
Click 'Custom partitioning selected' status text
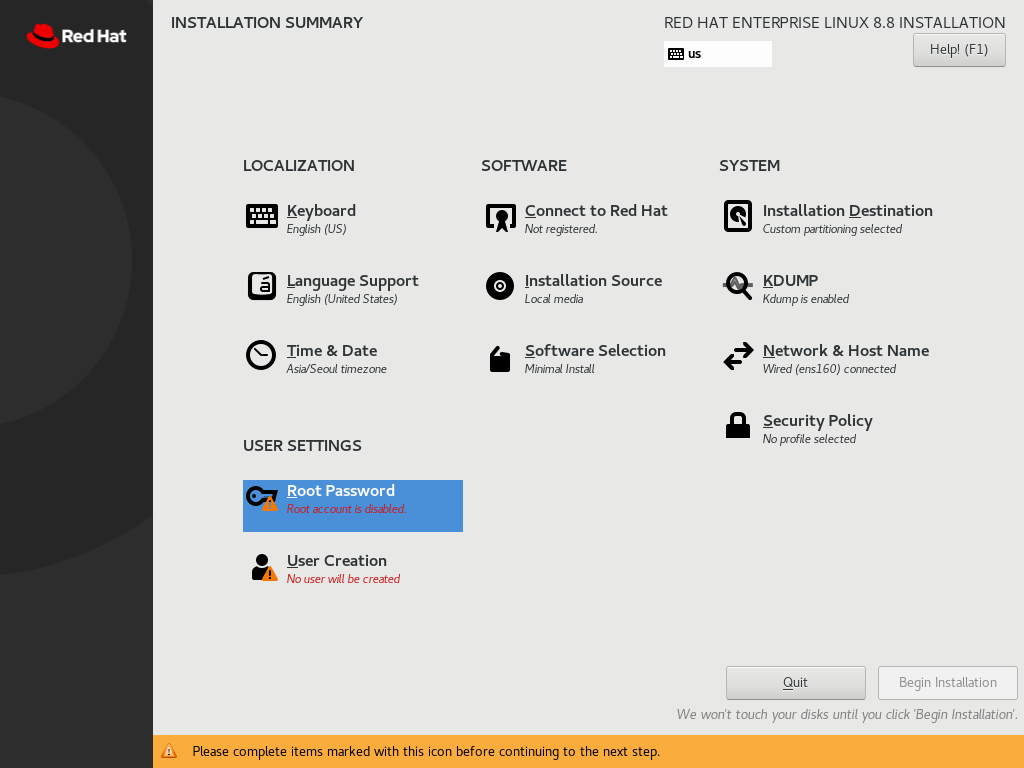click(x=832, y=229)
